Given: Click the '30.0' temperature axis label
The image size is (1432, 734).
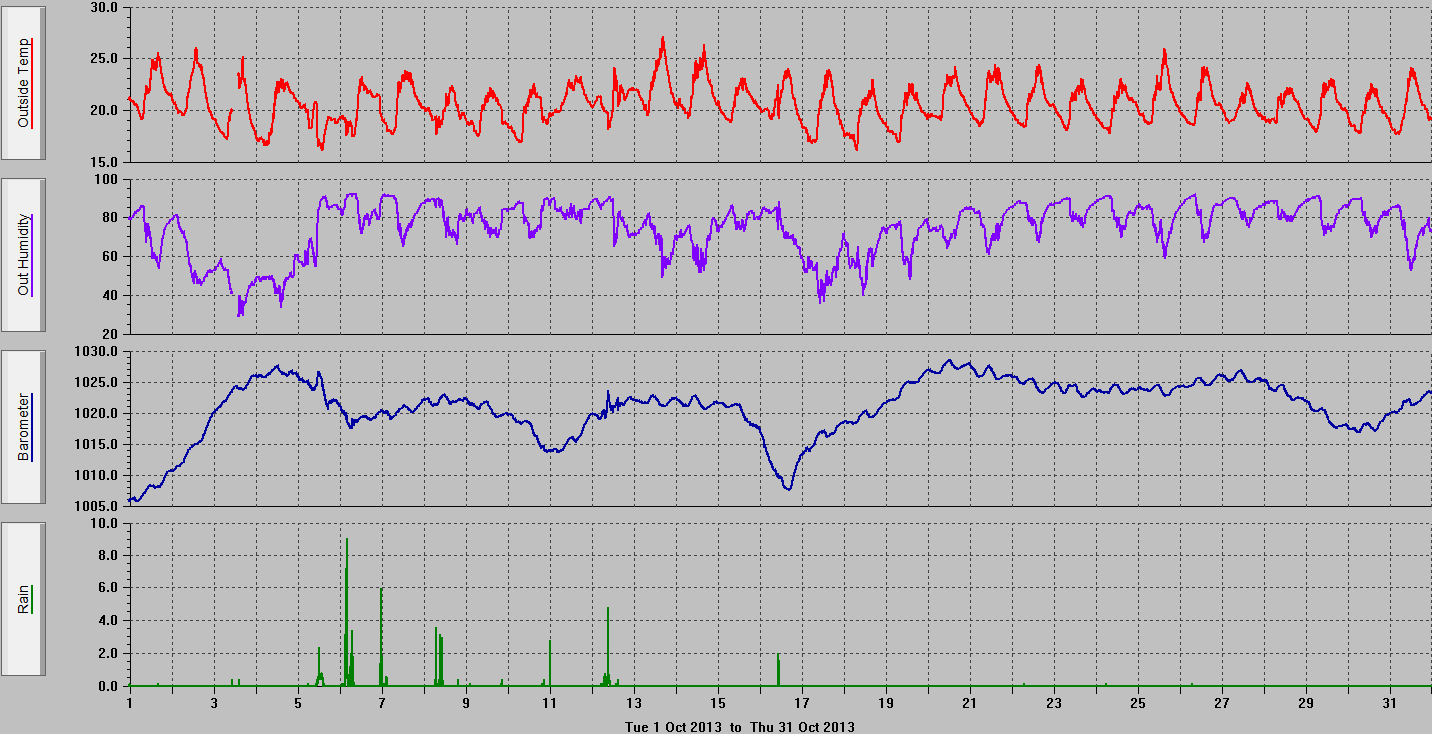Looking at the screenshot, I should click(x=104, y=7).
